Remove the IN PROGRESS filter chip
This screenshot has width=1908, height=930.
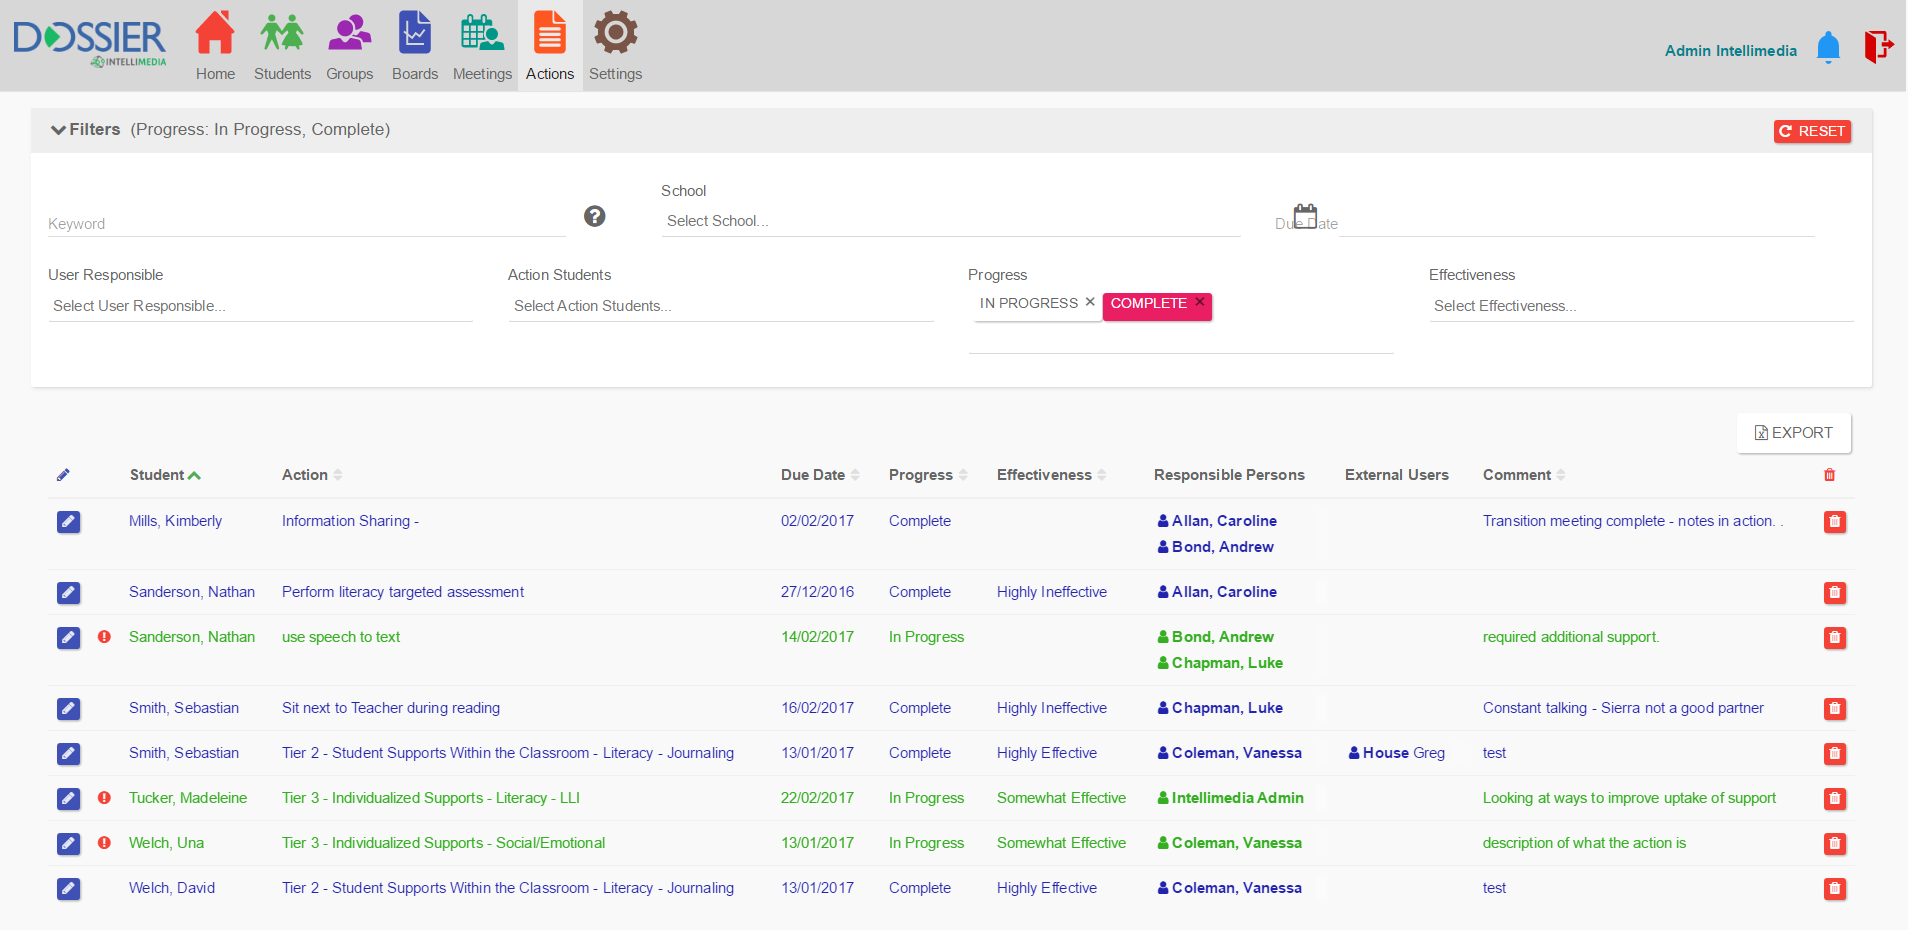[1090, 302]
